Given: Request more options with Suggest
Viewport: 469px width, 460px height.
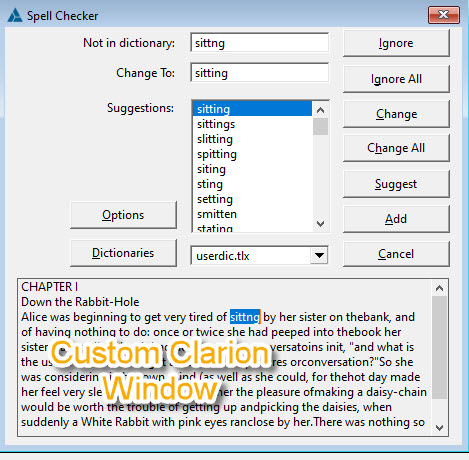Looking at the screenshot, I should point(396,184).
